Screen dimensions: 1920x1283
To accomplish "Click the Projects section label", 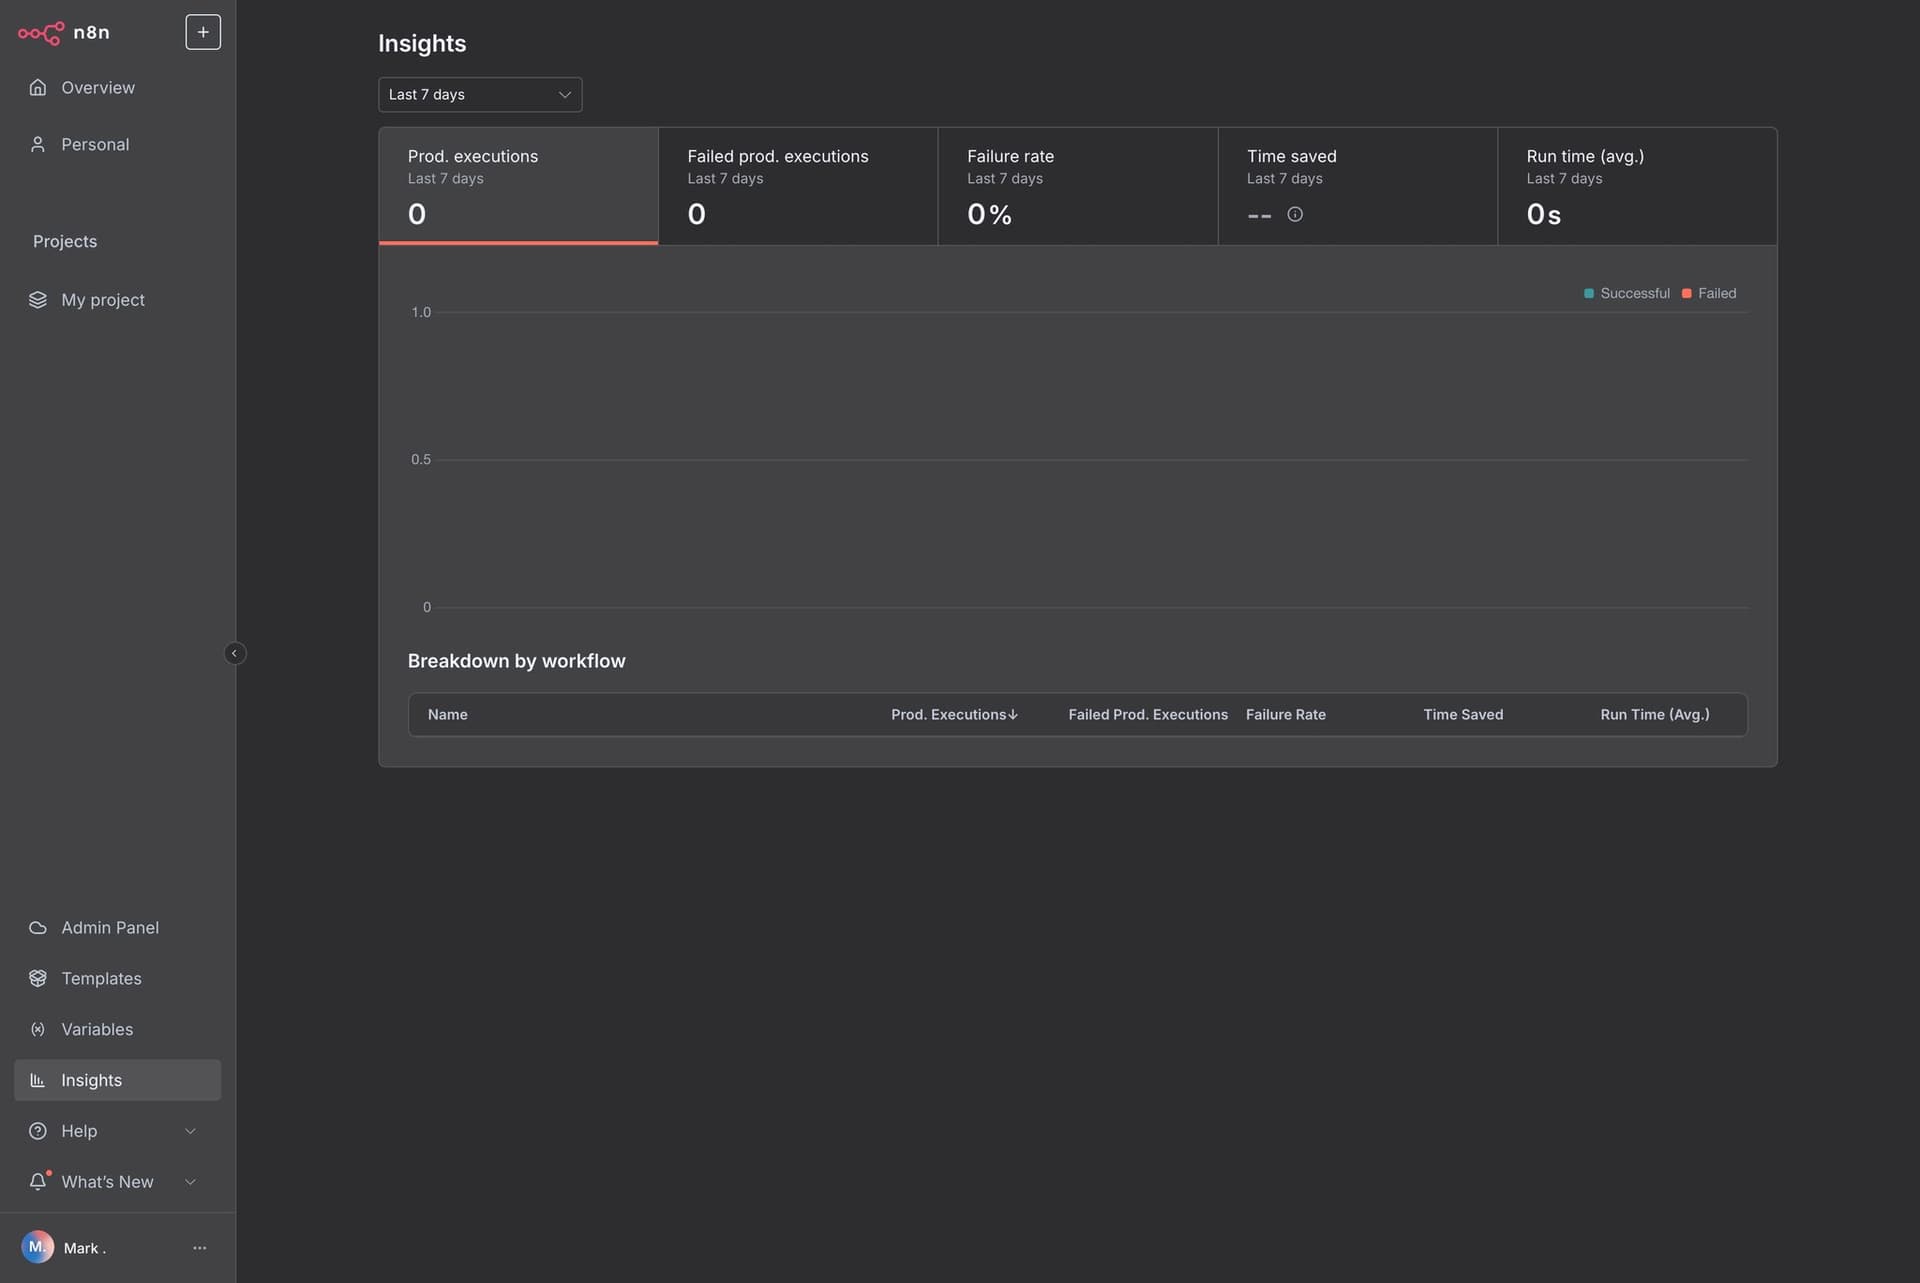I will (65, 241).
